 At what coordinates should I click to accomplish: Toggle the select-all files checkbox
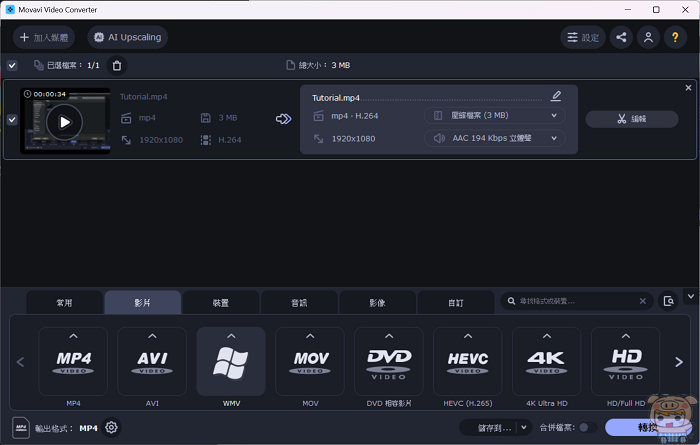pyautogui.click(x=12, y=65)
